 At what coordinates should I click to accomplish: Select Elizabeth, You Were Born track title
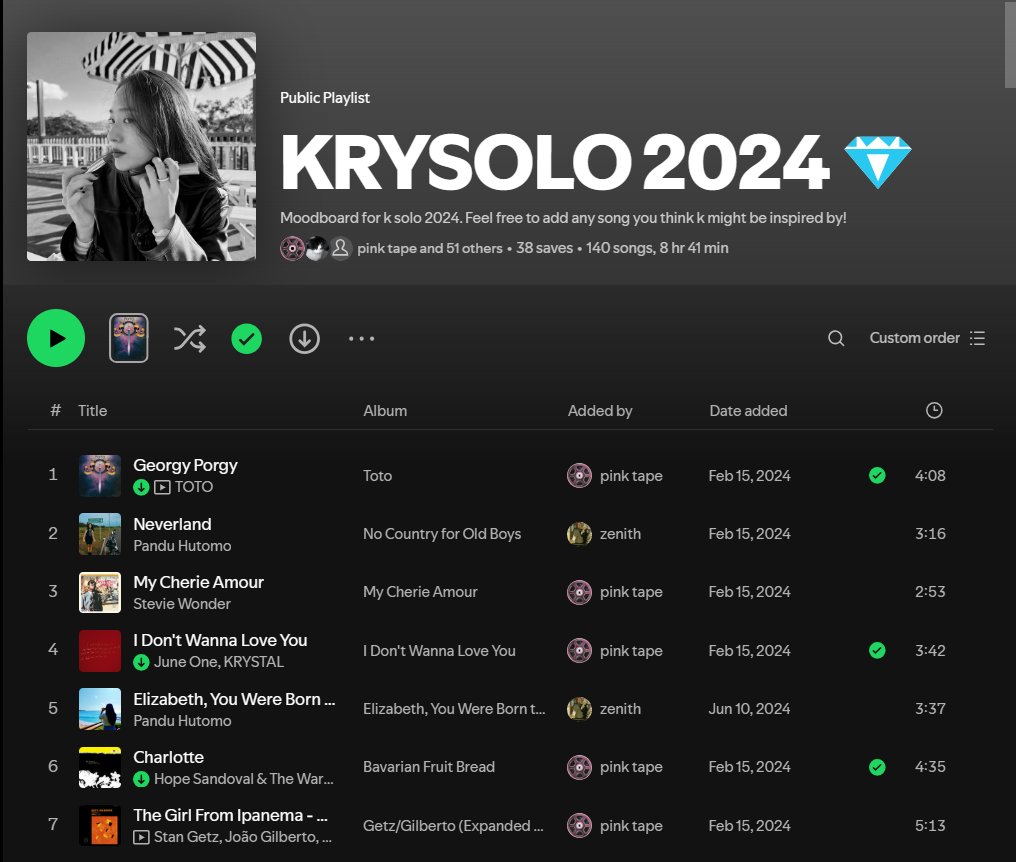[234, 699]
